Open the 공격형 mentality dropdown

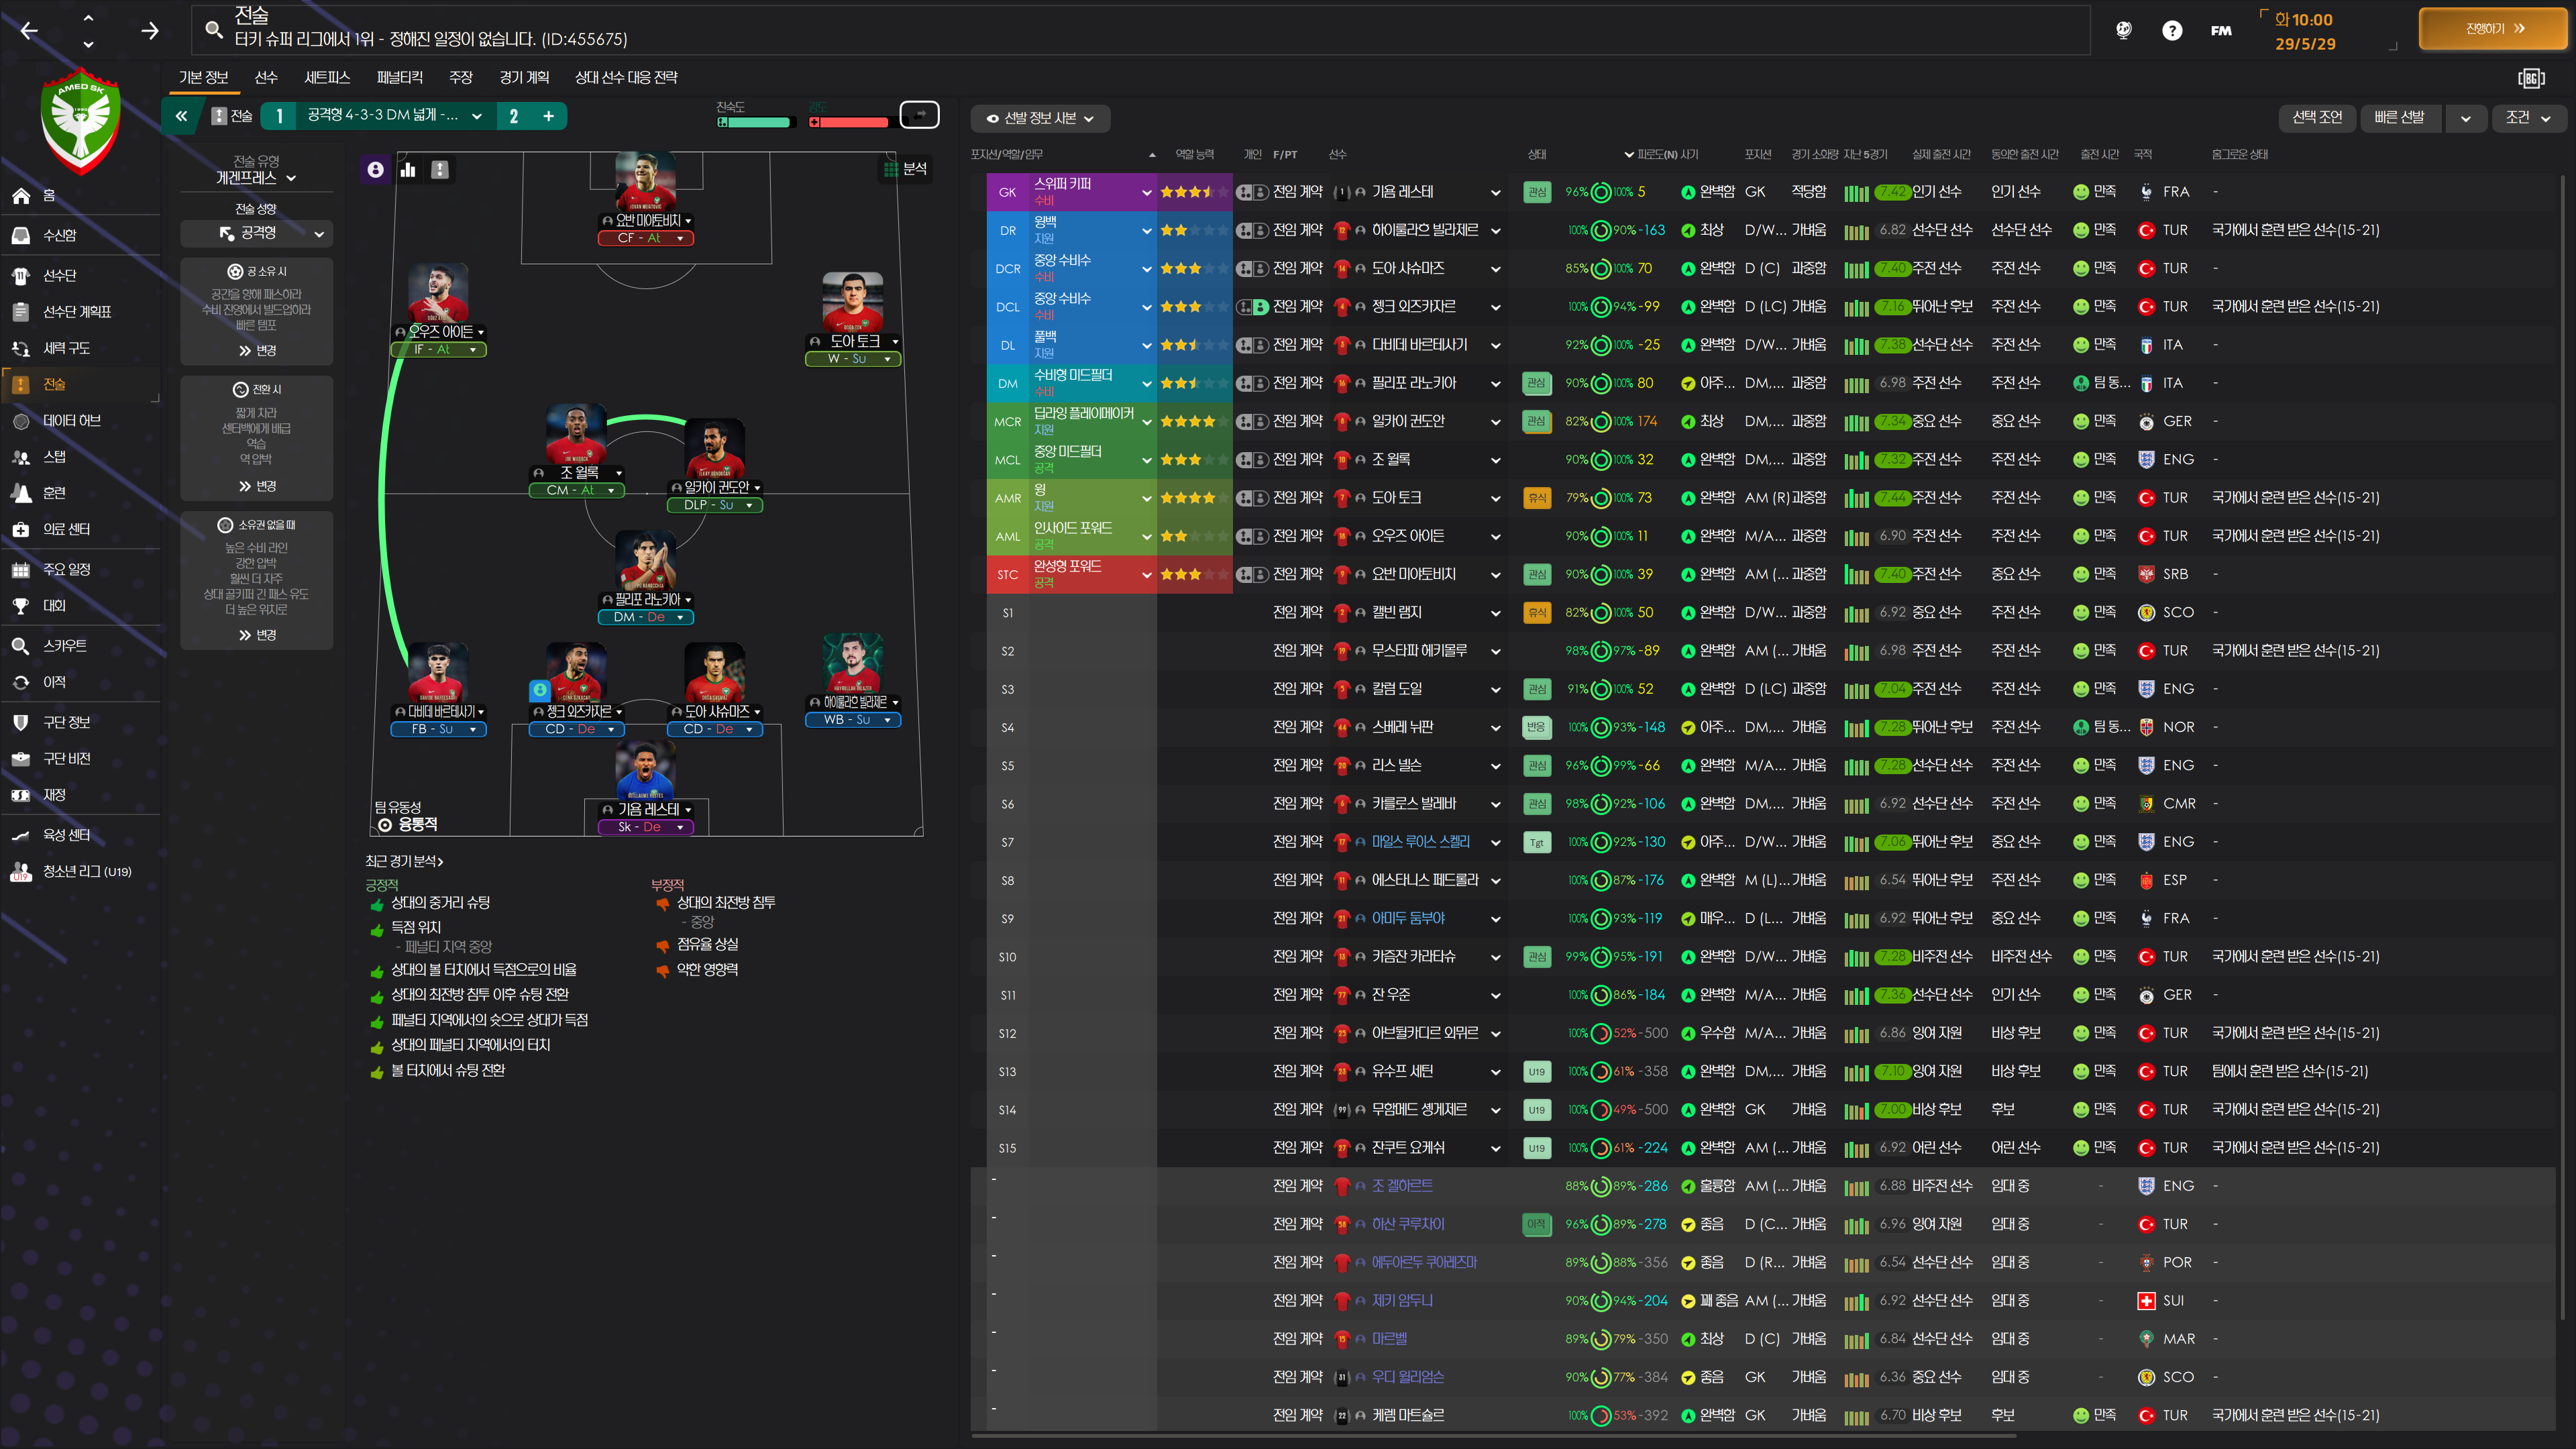[x=256, y=233]
